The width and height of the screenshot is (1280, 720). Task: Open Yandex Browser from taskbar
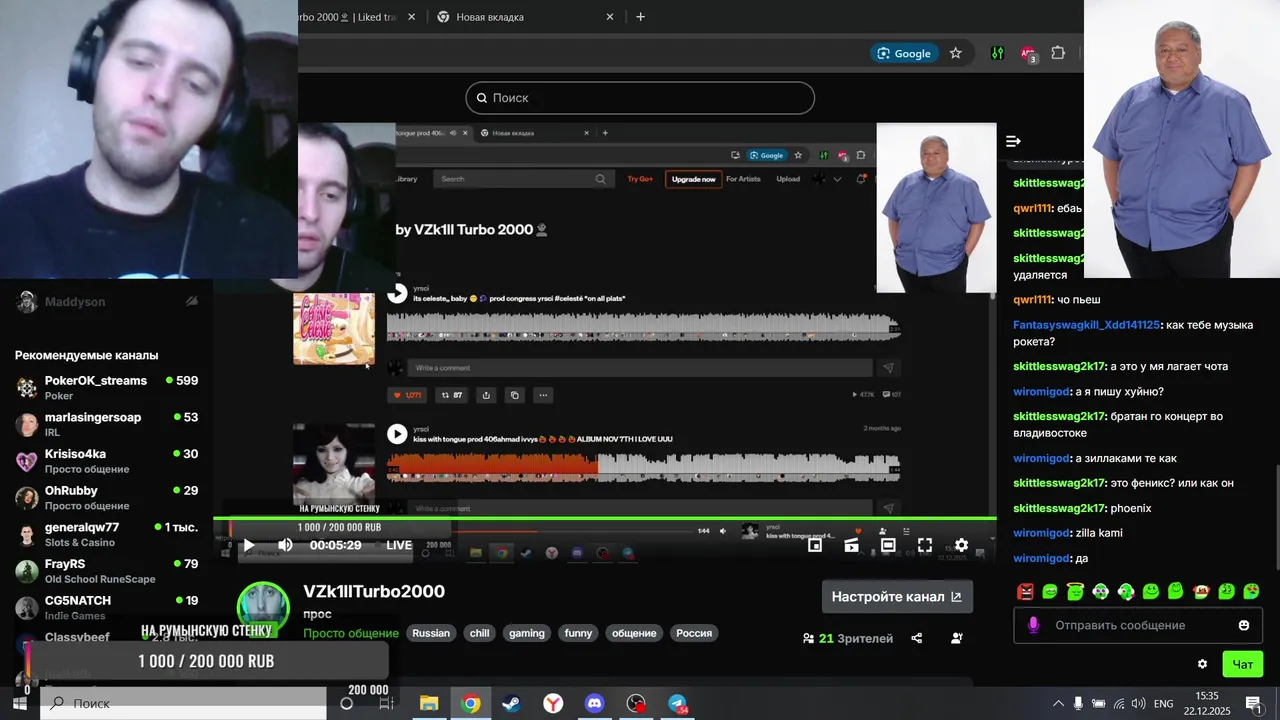pos(553,703)
